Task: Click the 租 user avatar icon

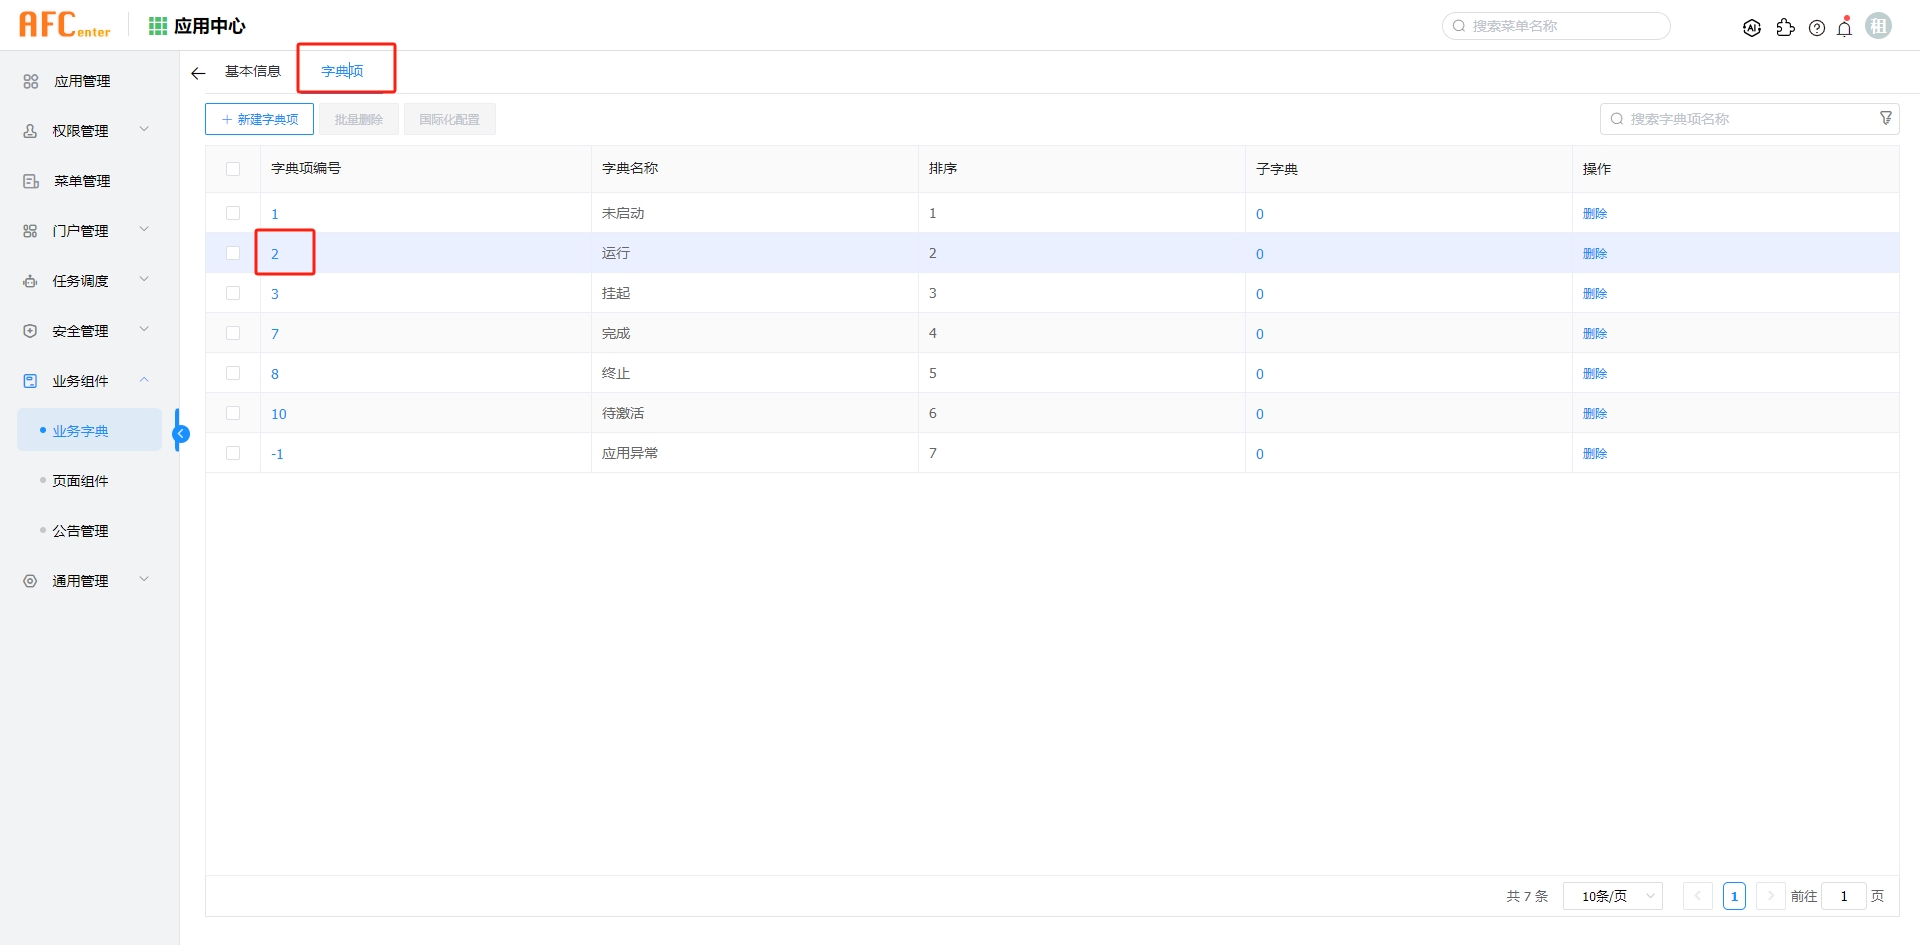Action: click(x=1879, y=25)
